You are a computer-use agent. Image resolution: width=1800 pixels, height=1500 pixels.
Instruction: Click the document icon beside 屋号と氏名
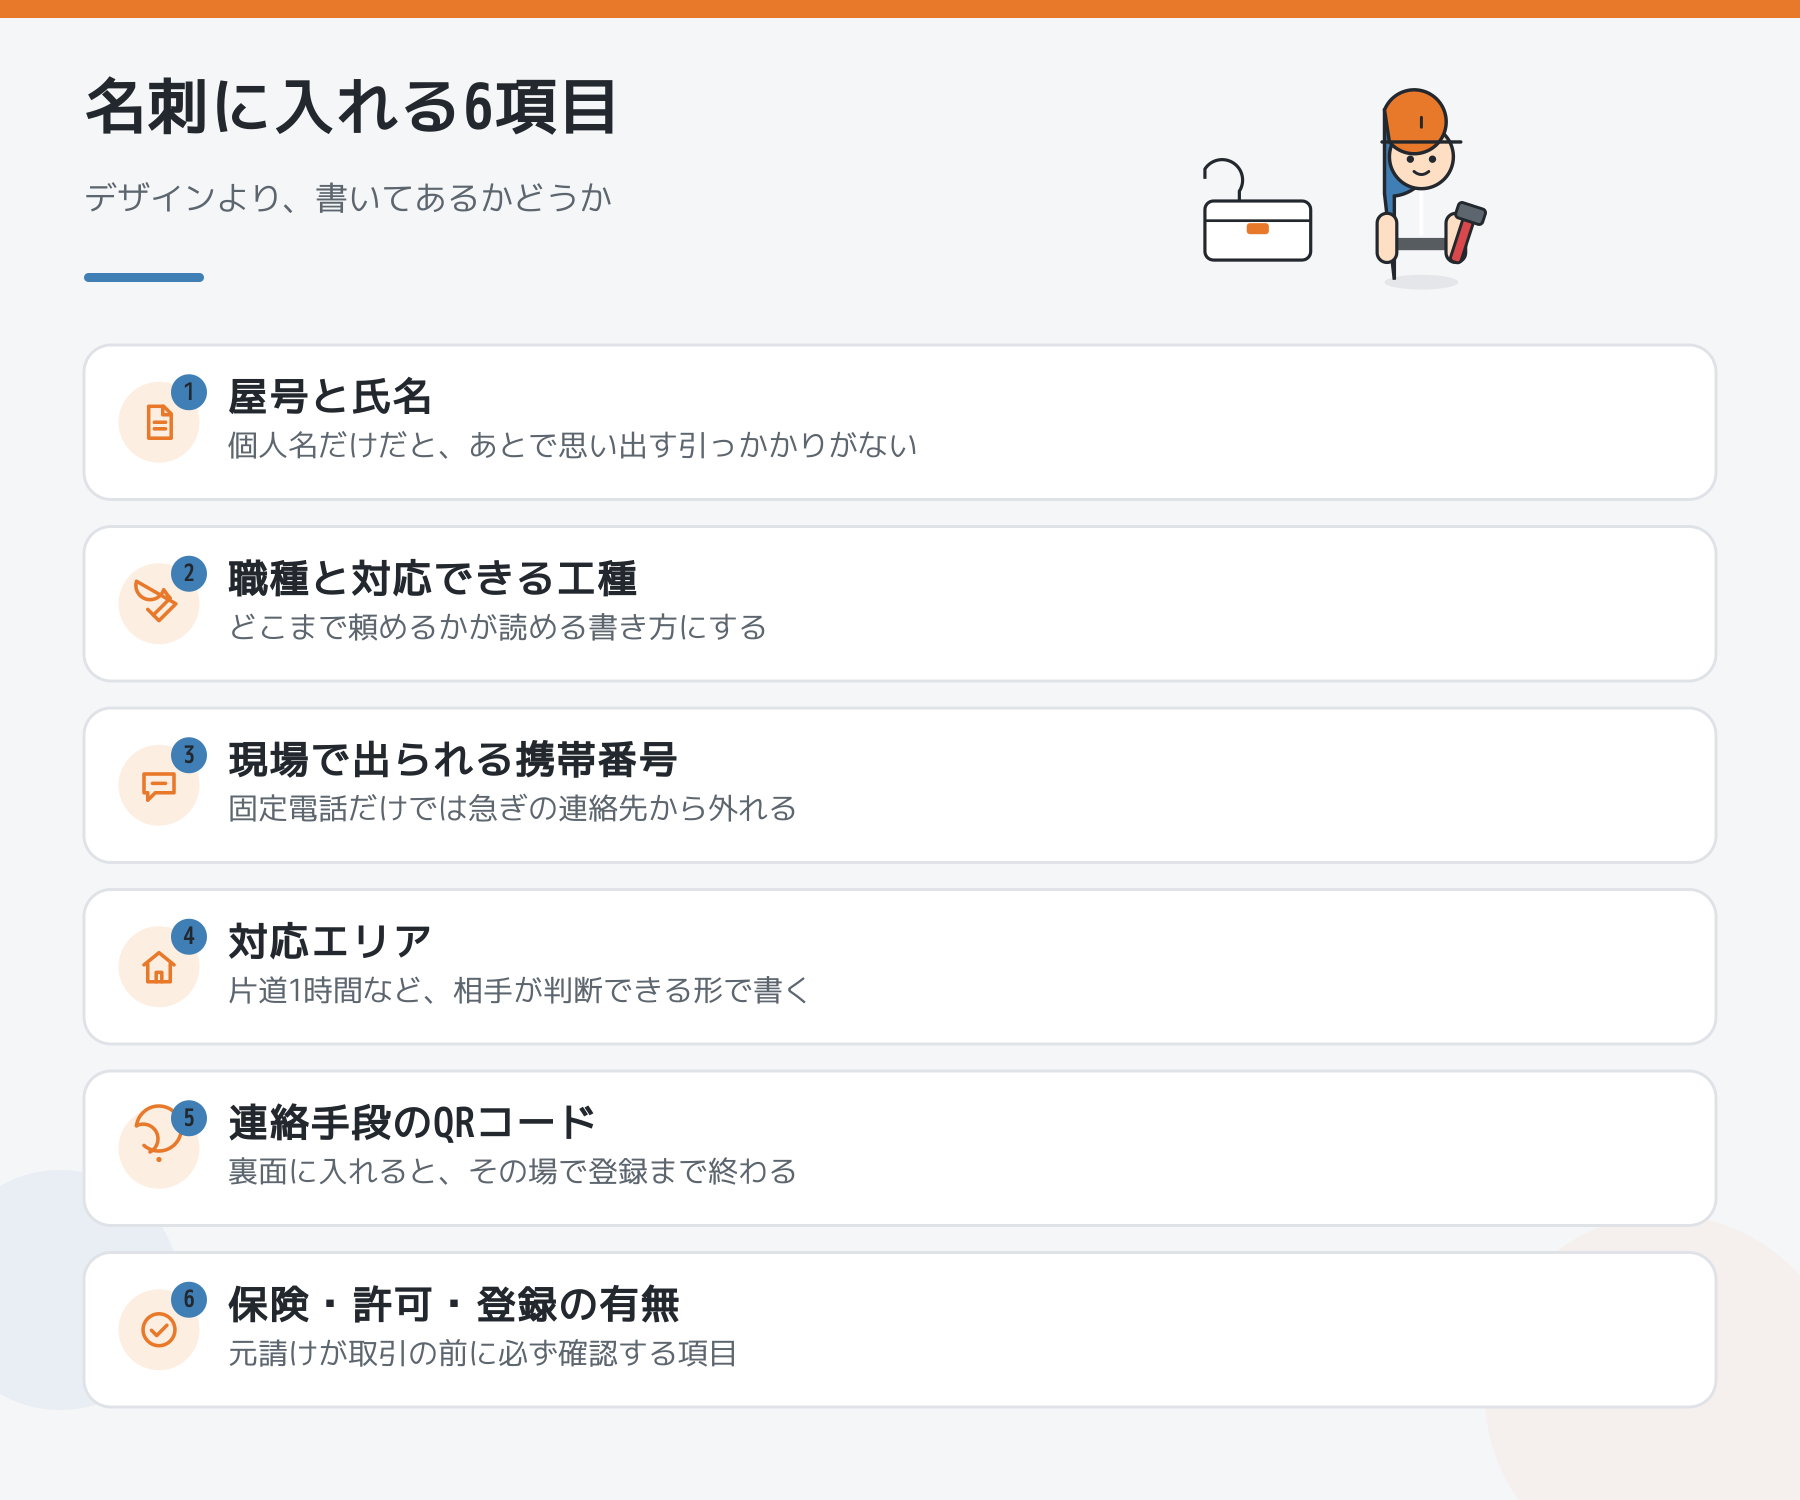click(159, 422)
